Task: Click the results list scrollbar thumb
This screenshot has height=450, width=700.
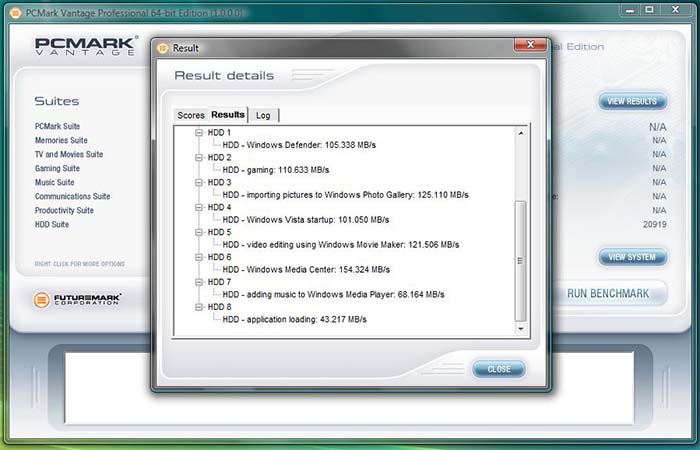Action: (521, 261)
